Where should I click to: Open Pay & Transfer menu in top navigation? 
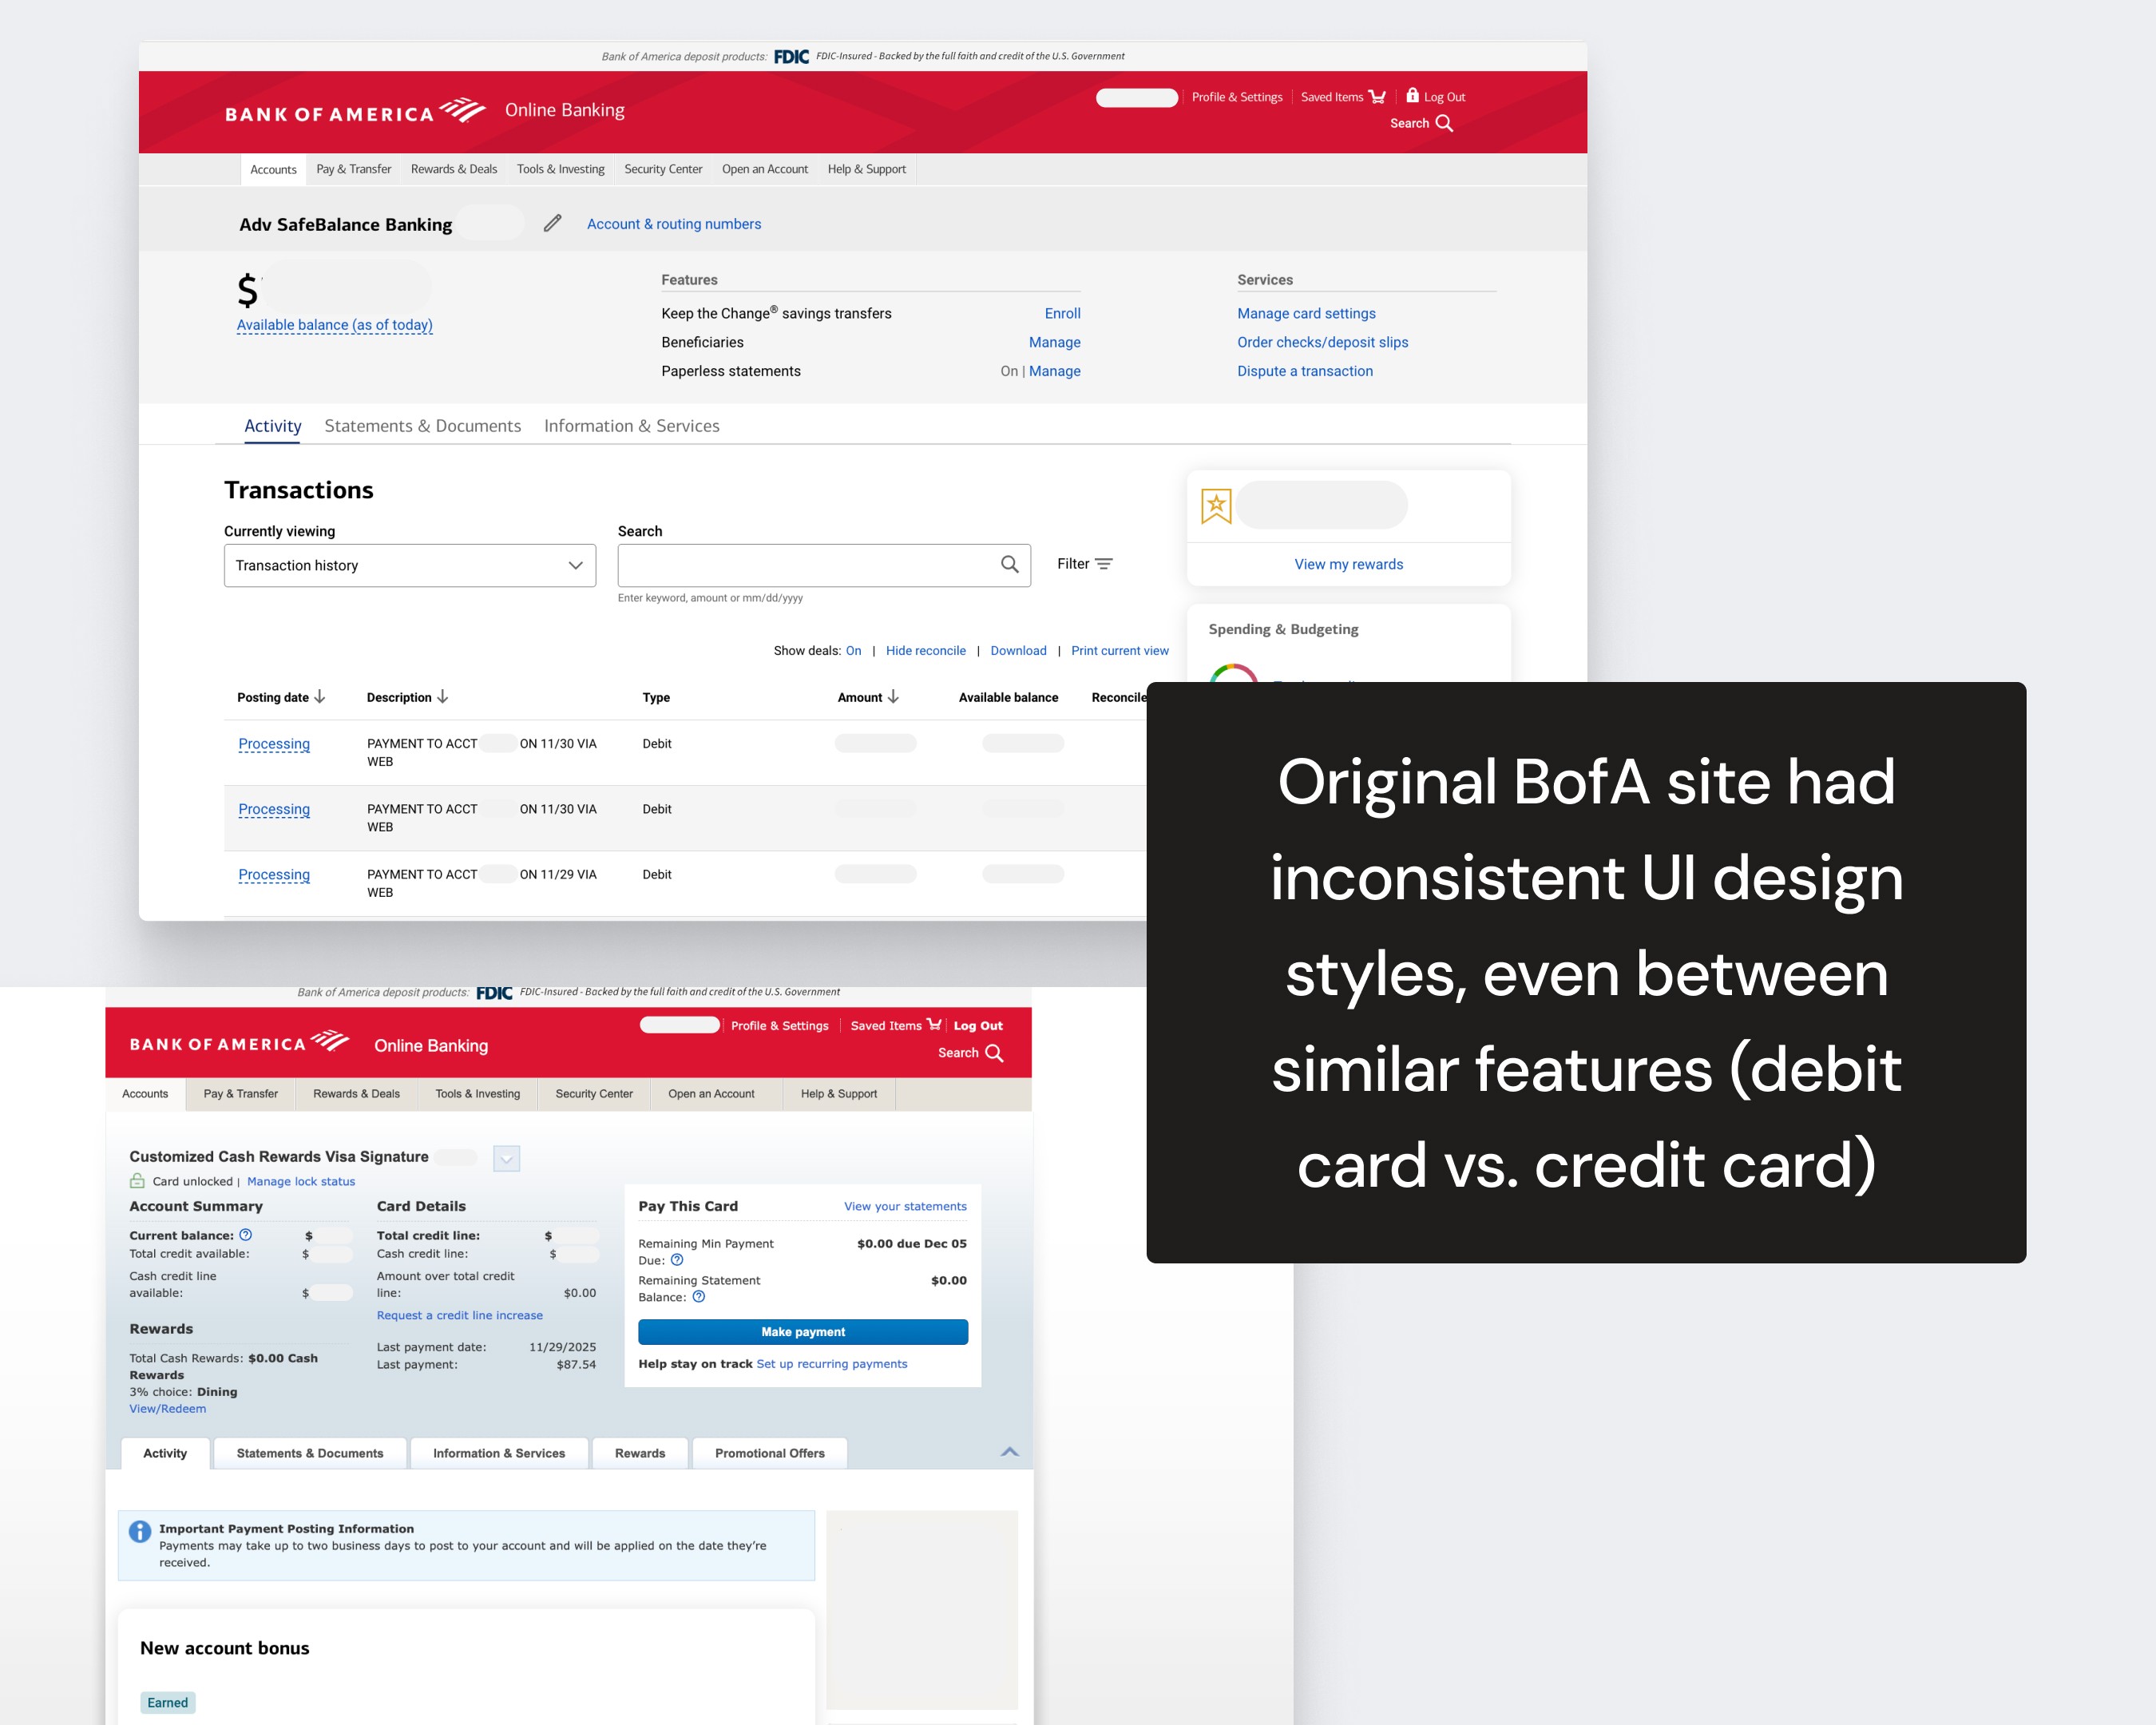click(353, 169)
